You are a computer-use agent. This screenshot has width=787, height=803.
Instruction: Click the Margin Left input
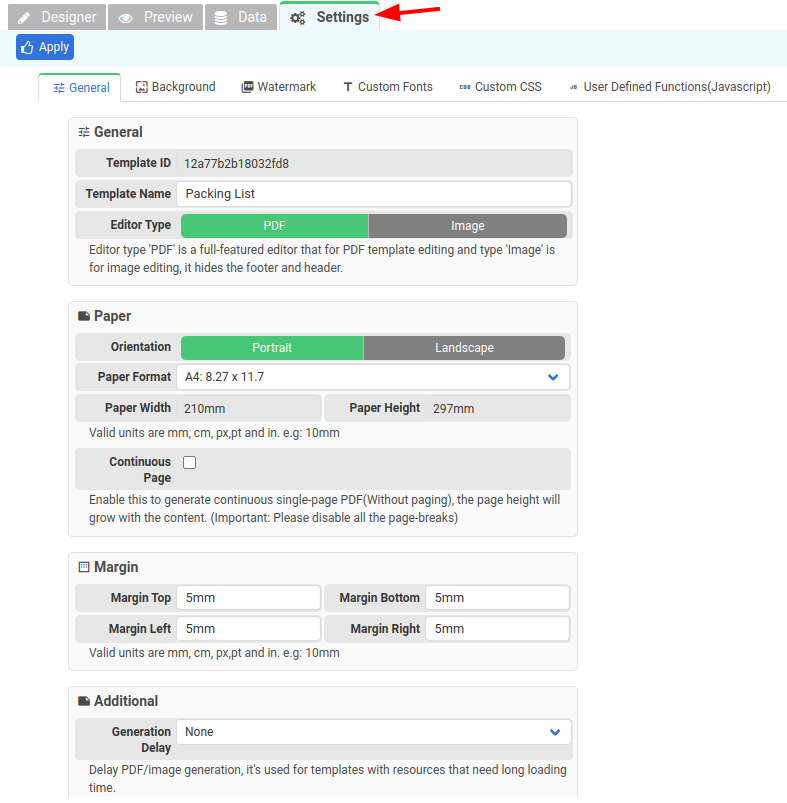click(249, 629)
